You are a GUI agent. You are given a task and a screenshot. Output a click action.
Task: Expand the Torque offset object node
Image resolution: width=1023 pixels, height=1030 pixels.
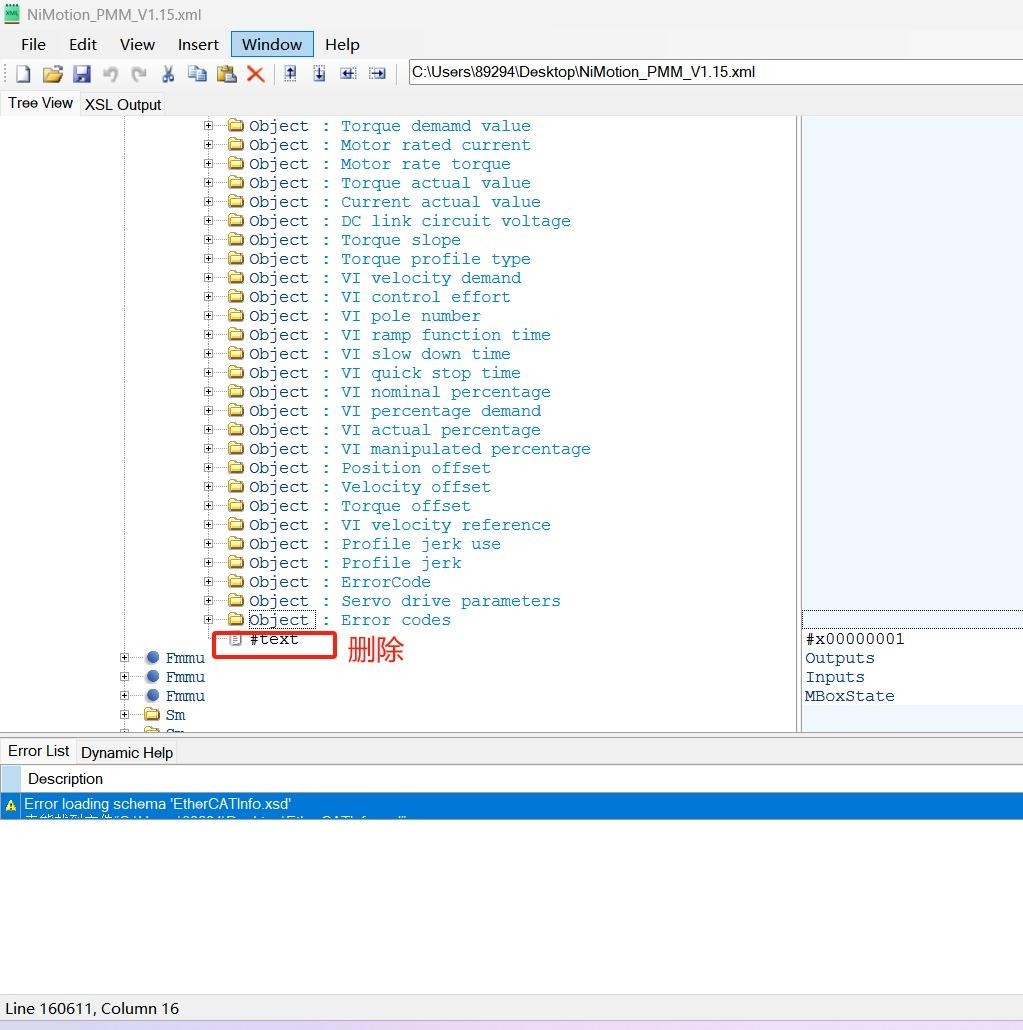click(208, 506)
